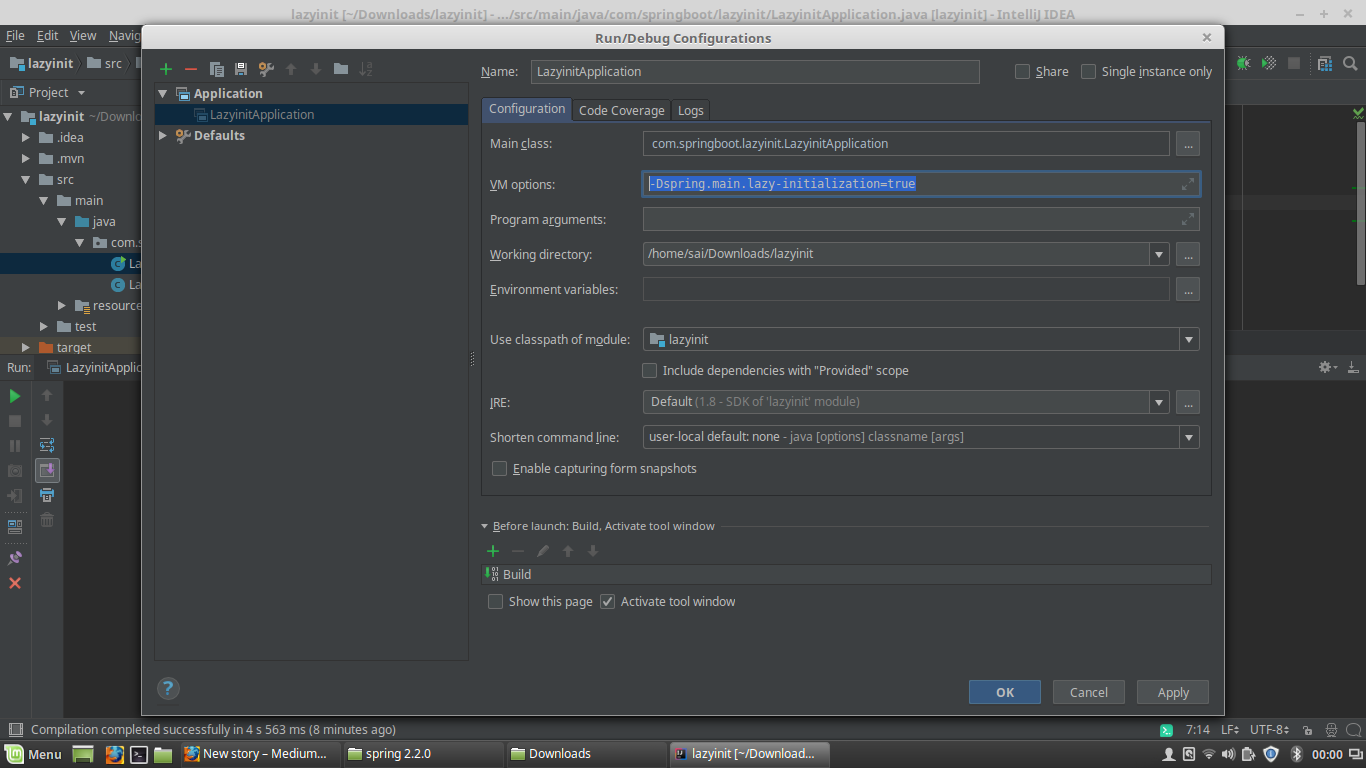Copy the selected run configuration
This screenshot has width=1366, height=768.
(x=216, y=69)
